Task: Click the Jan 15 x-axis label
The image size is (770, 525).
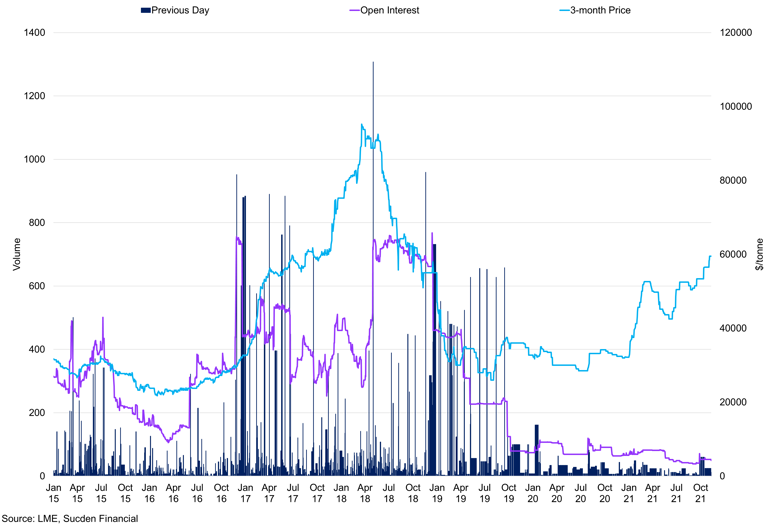Action: coord(53,491)
